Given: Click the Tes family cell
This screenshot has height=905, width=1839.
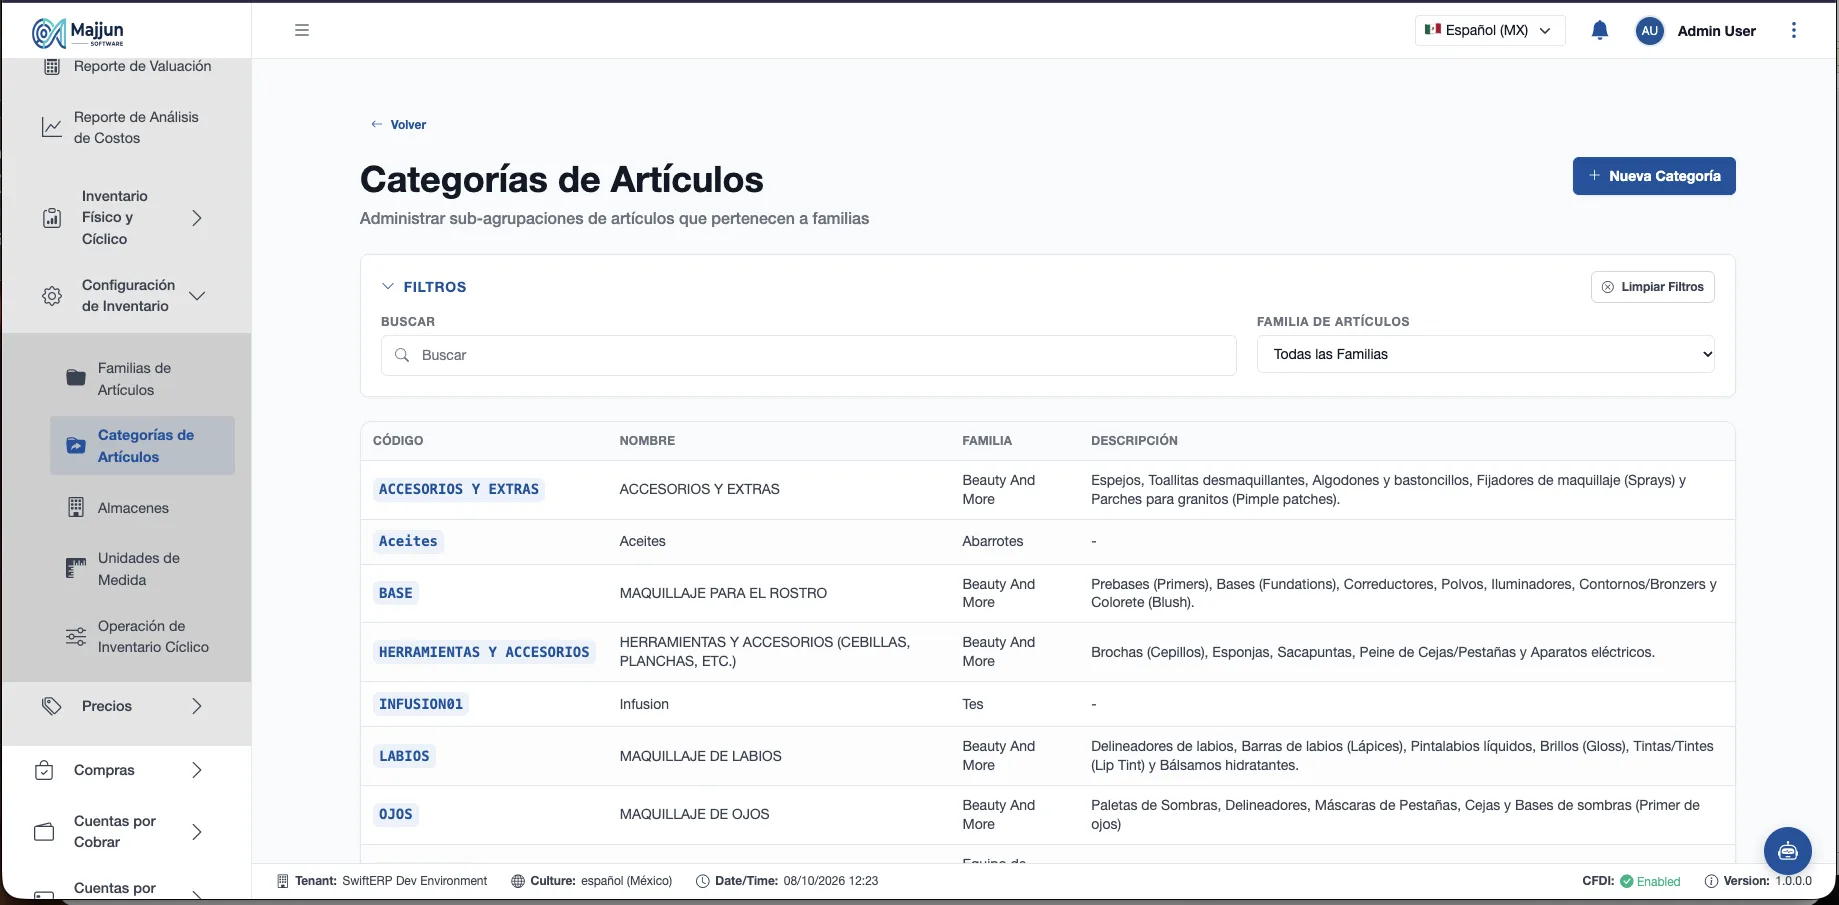Looking at the screenshot, I should pyautogui.click(x=972, y=704).
